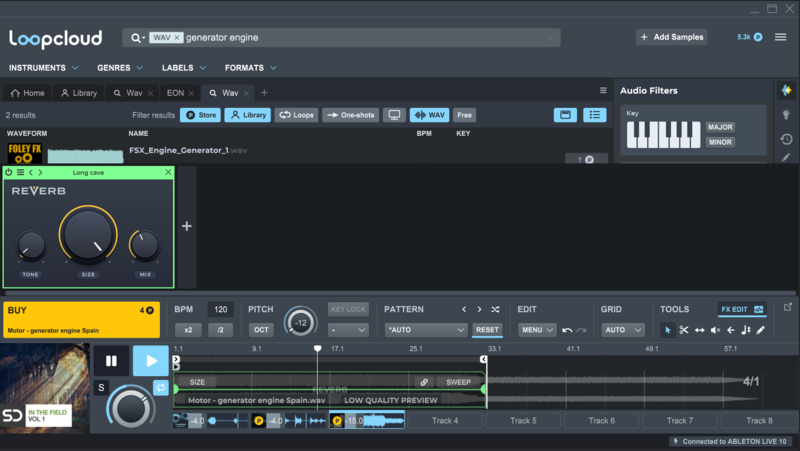Open the hamburger menu at top right
Screen dimensions: 800x451
pos(780,37)
